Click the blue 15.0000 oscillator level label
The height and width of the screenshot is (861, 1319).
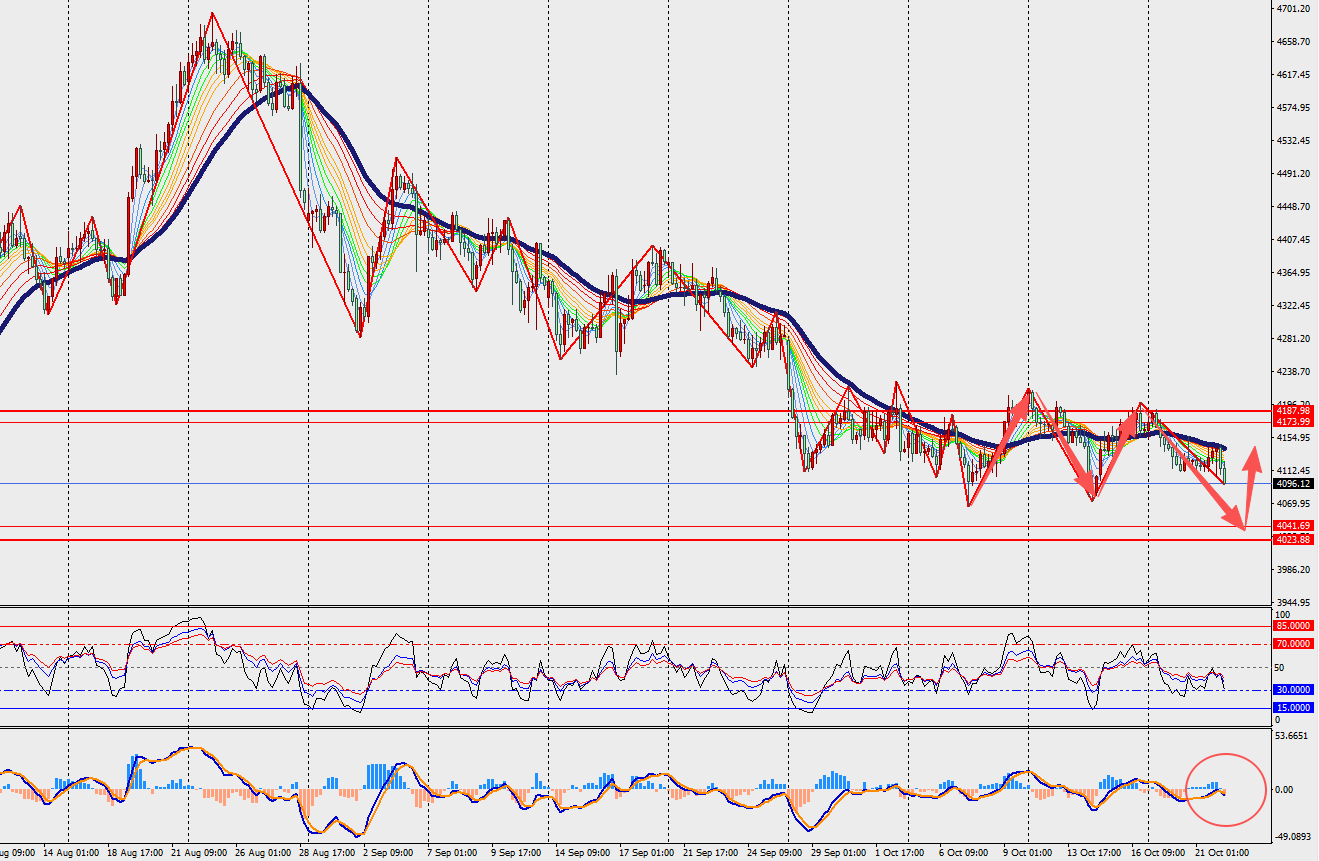pos(1293,708)
